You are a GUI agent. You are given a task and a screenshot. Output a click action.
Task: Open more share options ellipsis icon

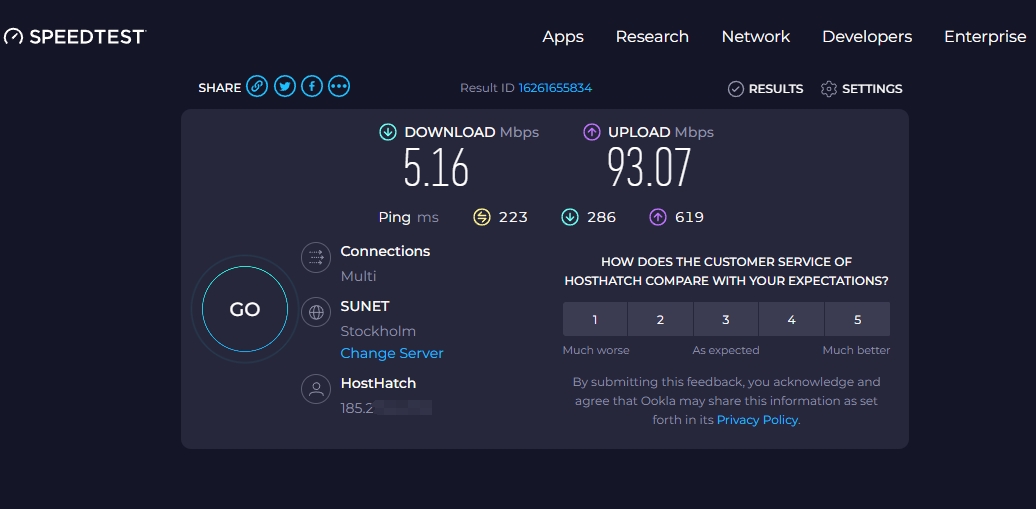[339, 87]
